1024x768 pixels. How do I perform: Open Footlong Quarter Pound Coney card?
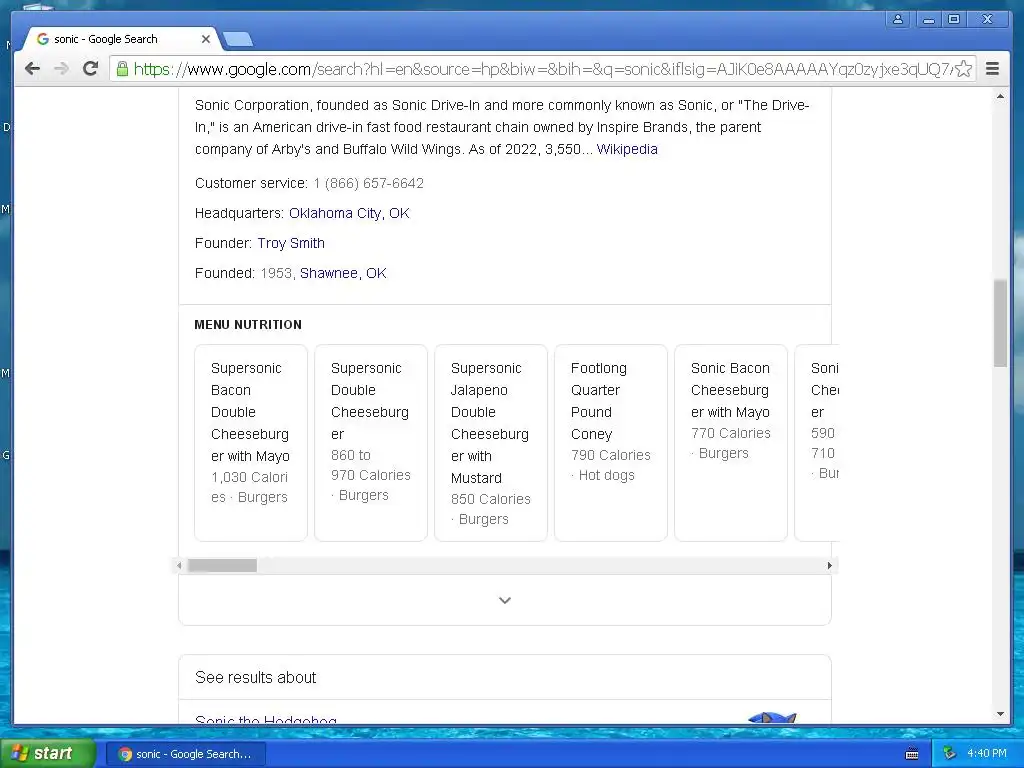point(611,443)
